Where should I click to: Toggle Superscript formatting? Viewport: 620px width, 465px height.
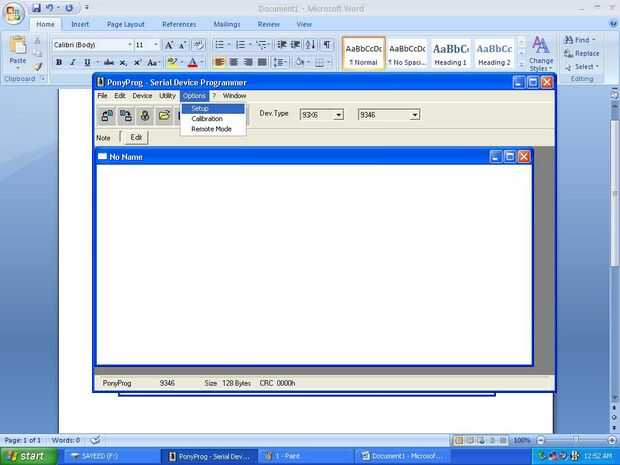pyautogui.click(x=137, y=62)
